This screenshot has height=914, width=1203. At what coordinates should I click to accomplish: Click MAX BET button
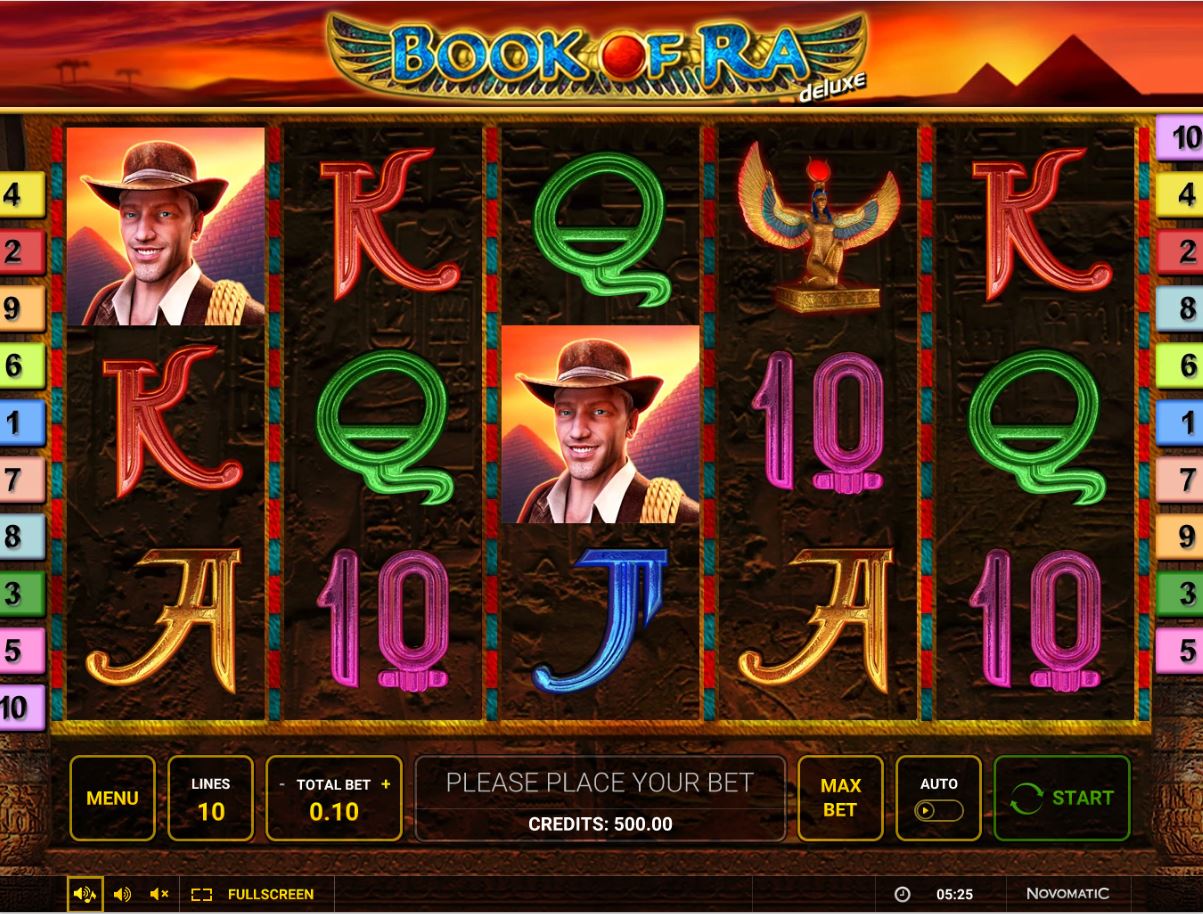pyautogui.click(x=840, y=798)
